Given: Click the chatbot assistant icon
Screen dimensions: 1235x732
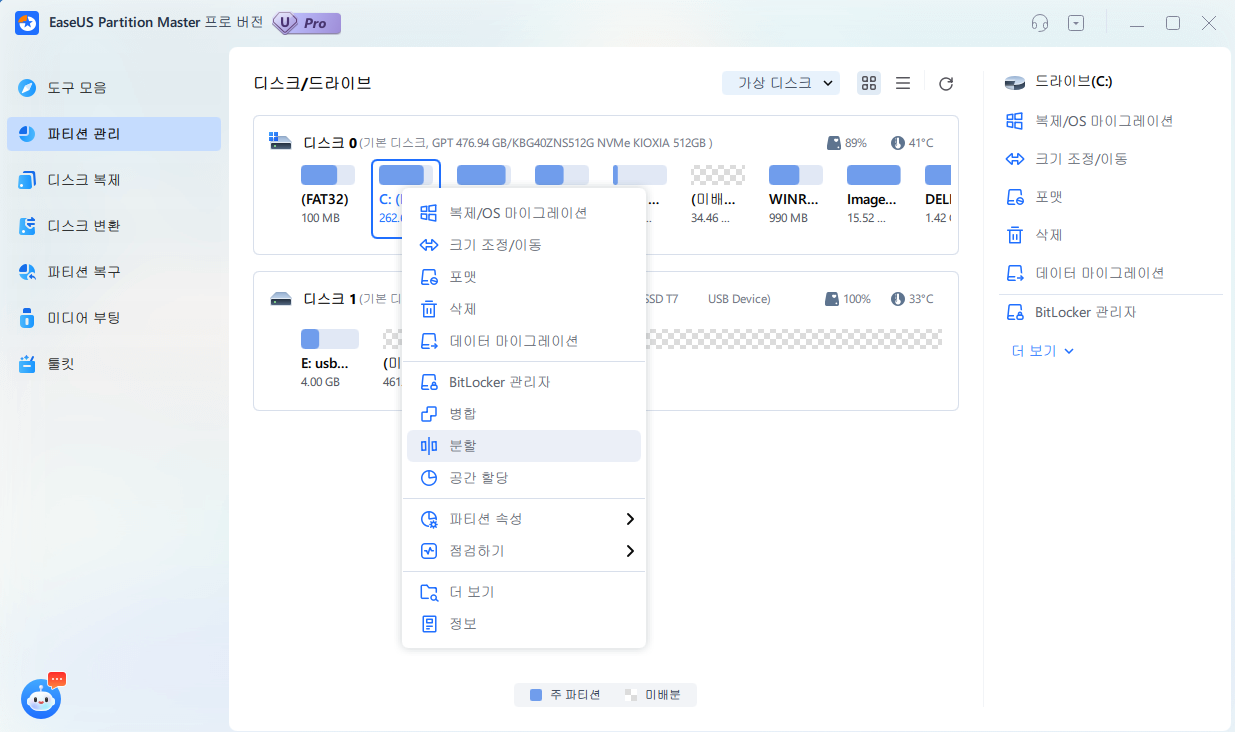Looking at the screenshot, I should (41, 698).
